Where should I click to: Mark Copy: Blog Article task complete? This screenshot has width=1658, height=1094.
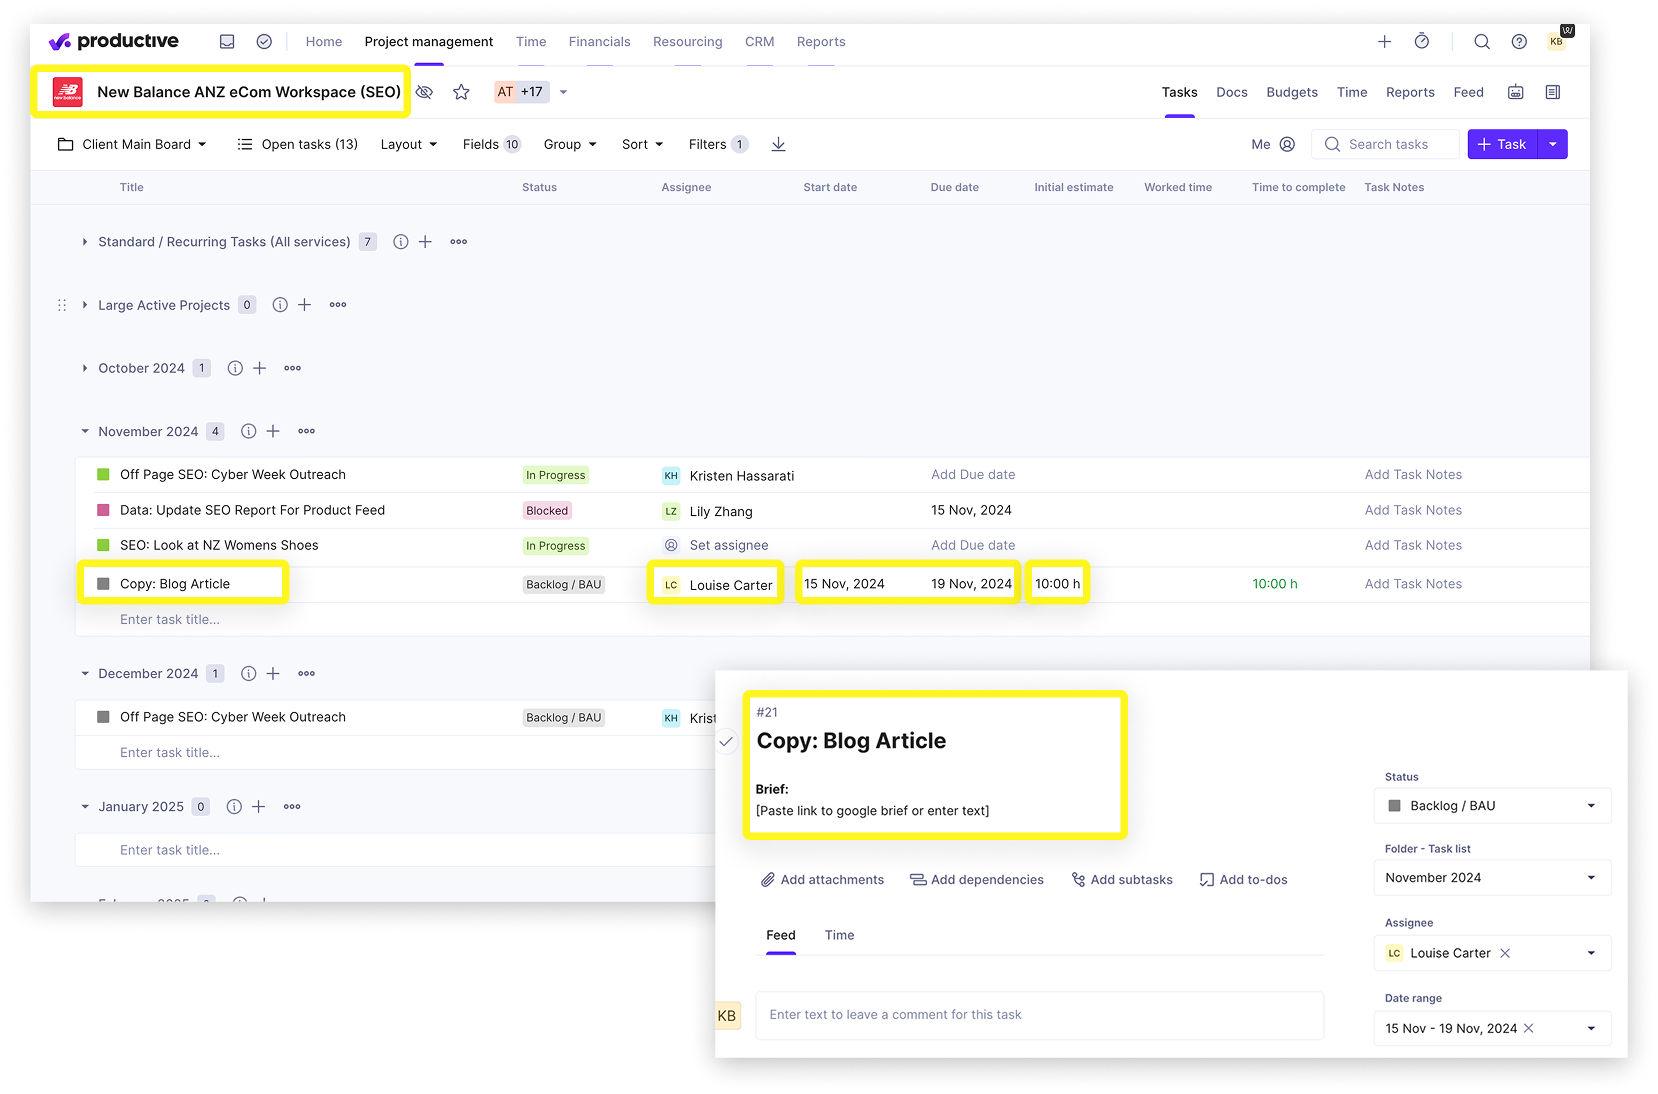[x=726, y=742]
